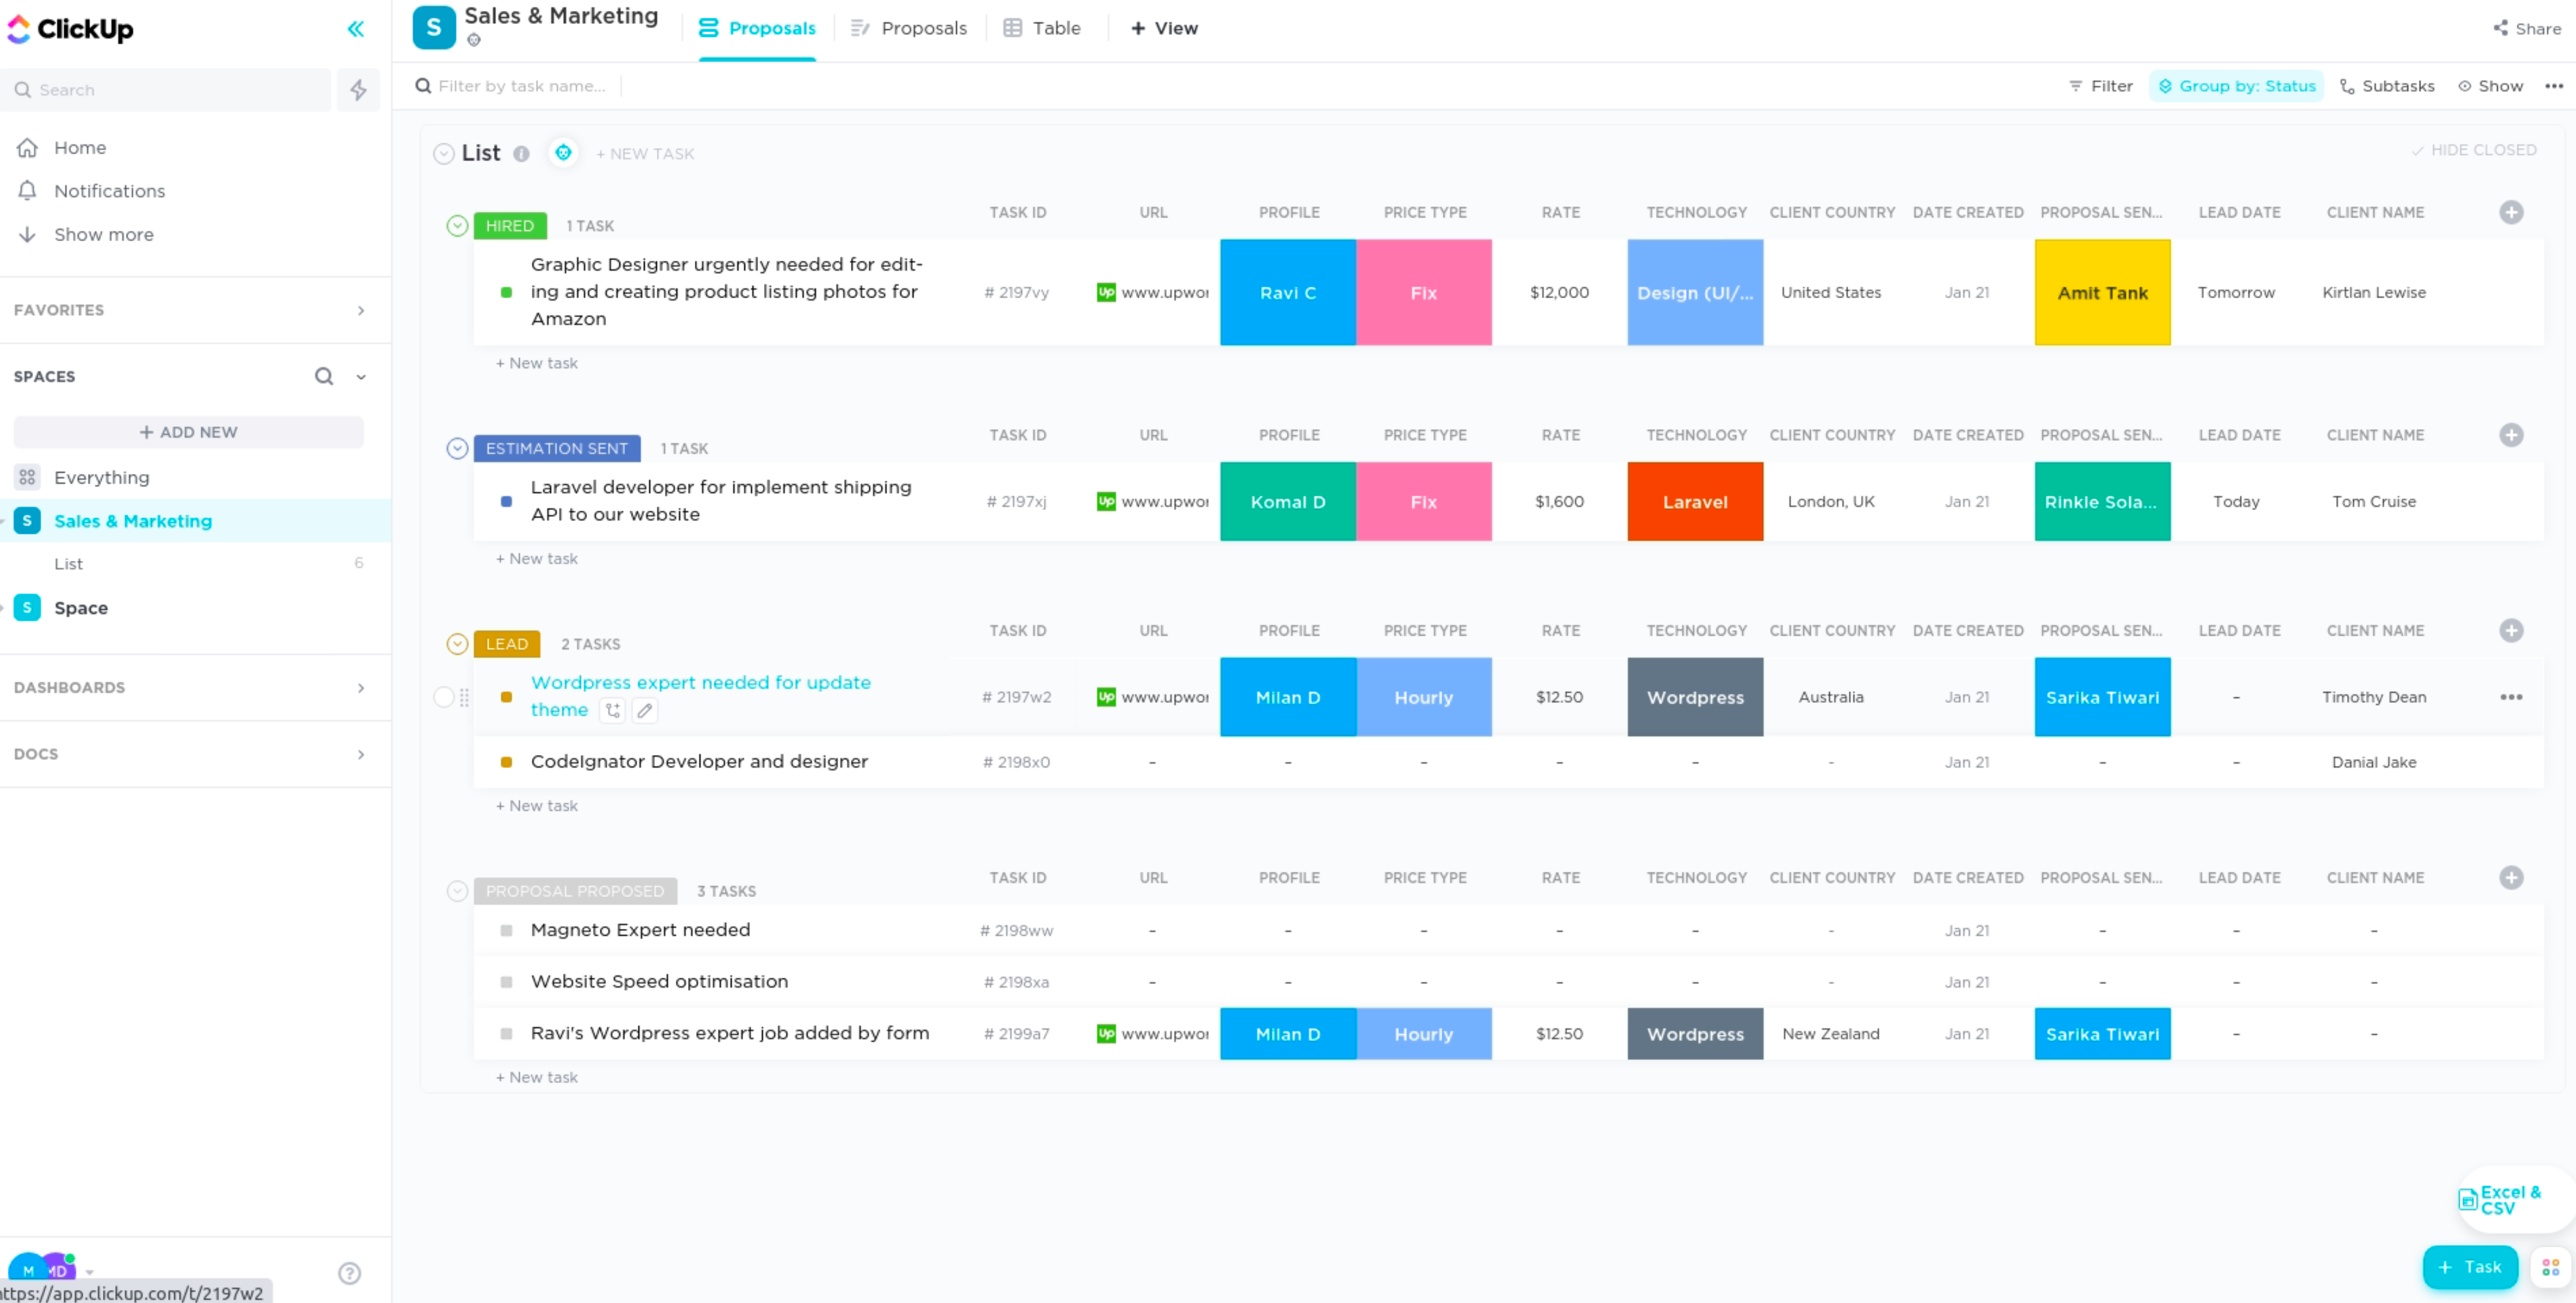Open the Group by: Status dropdown
2576x1303 pixels.
click(x=2237, y=86)
